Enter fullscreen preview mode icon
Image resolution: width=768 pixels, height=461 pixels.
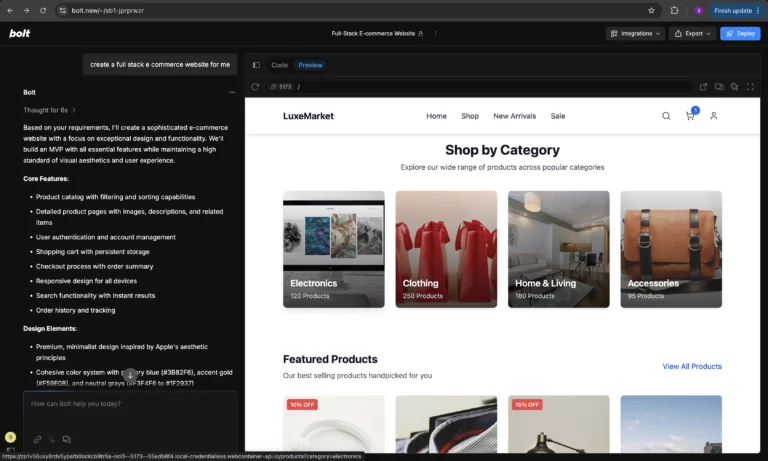(750, 87)
